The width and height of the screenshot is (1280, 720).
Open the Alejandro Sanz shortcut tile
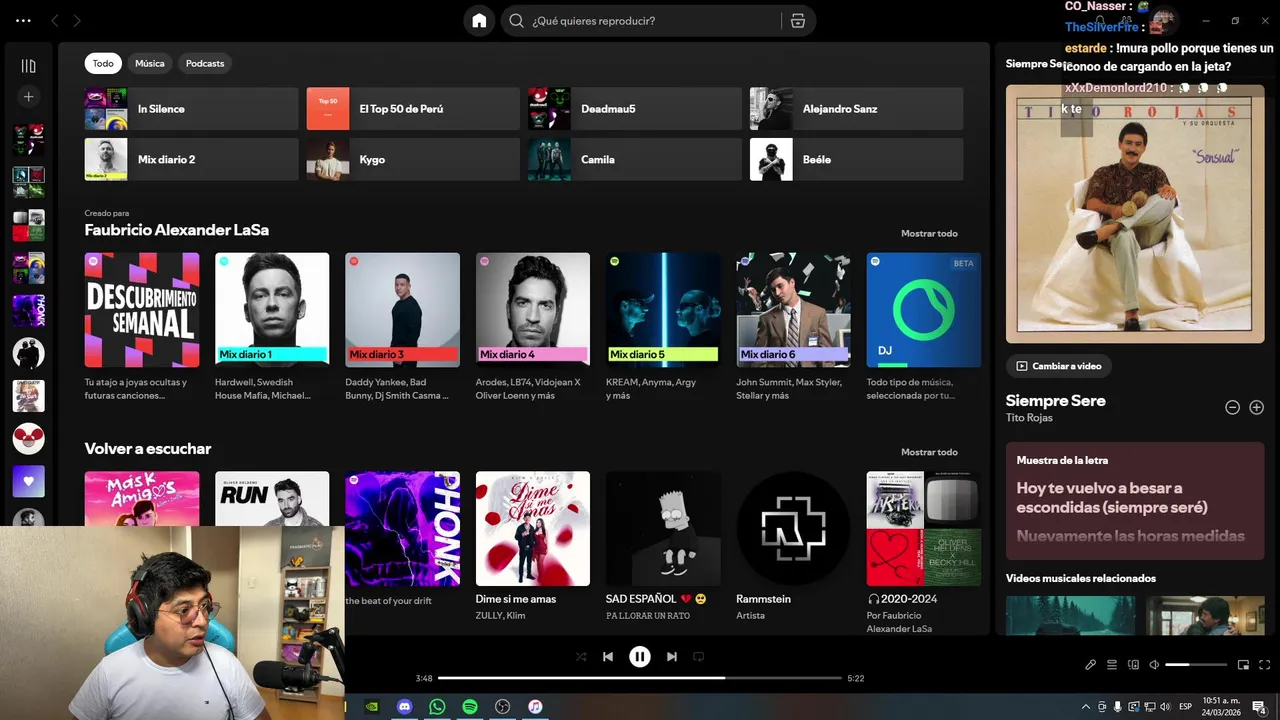[x=857, y=109]
